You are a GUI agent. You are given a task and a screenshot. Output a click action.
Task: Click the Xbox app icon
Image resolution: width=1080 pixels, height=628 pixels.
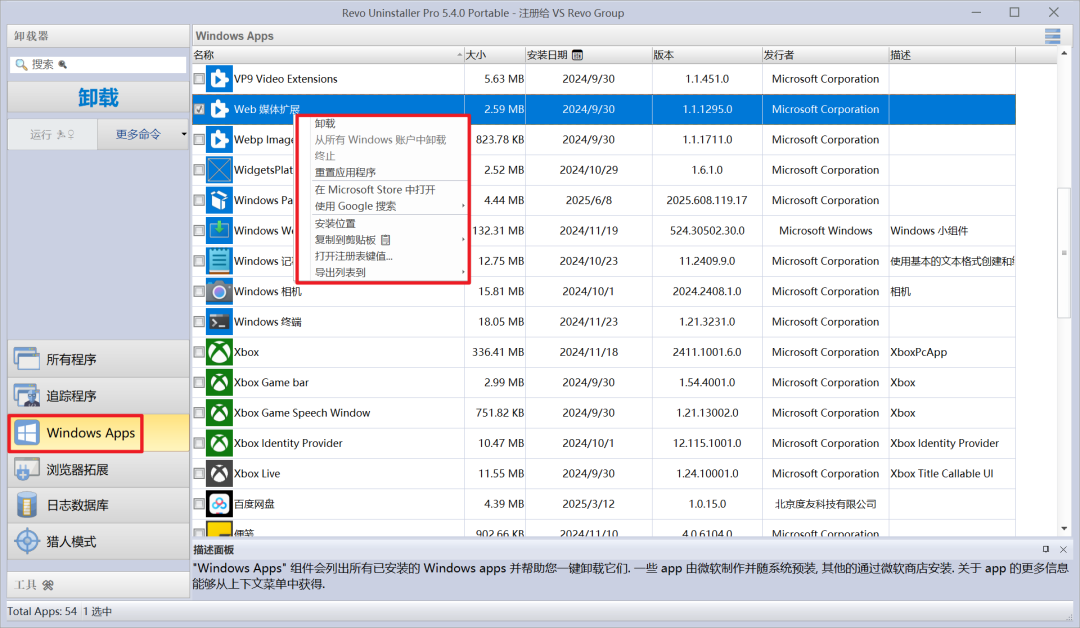[x=219, y=352]
